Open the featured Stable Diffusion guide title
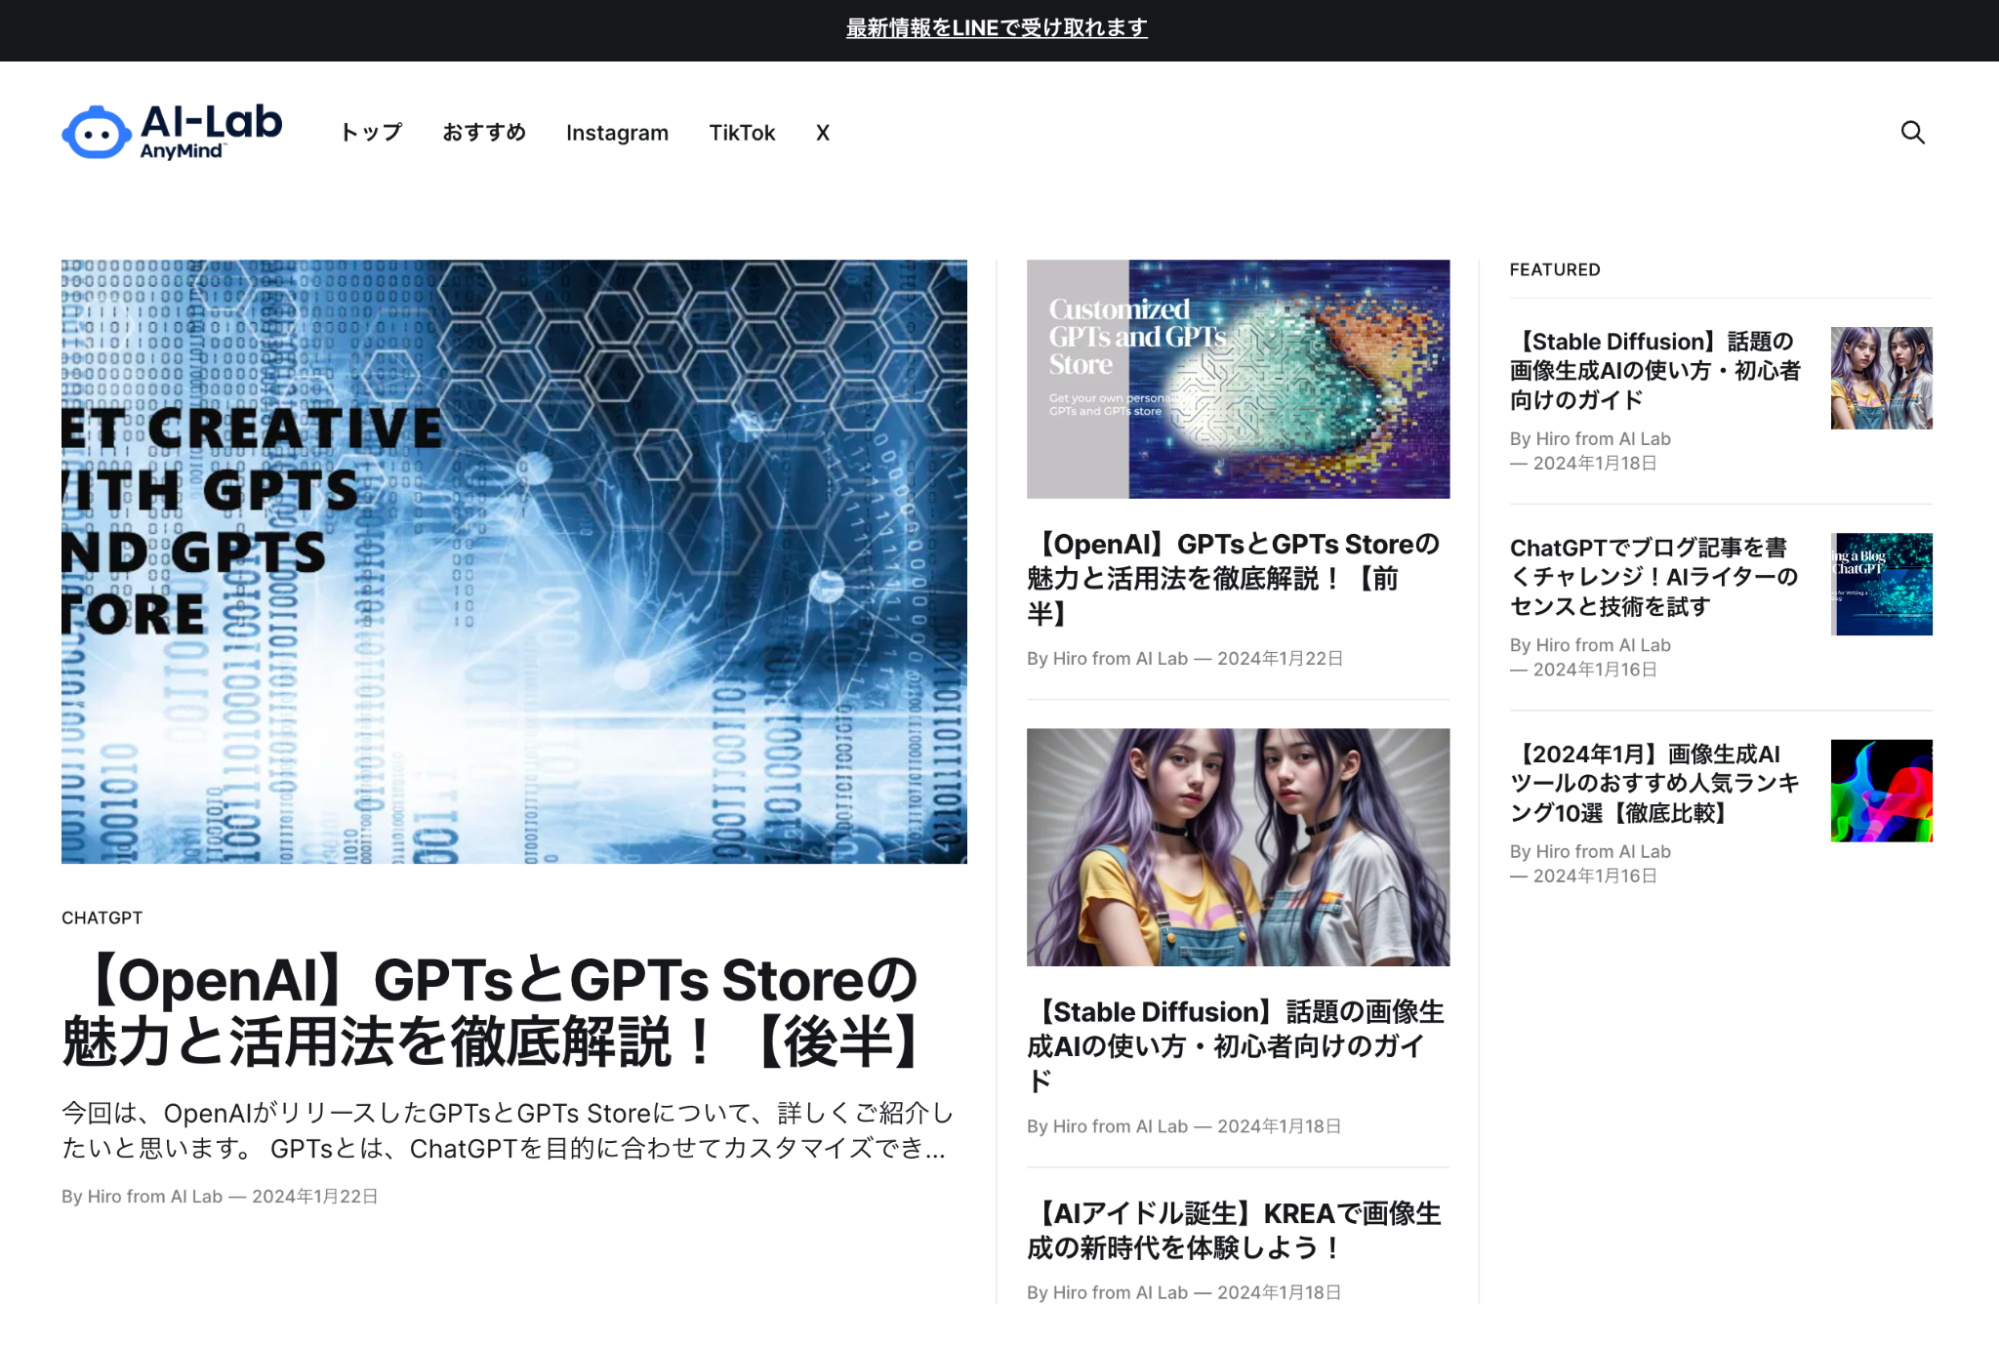 1655,371
